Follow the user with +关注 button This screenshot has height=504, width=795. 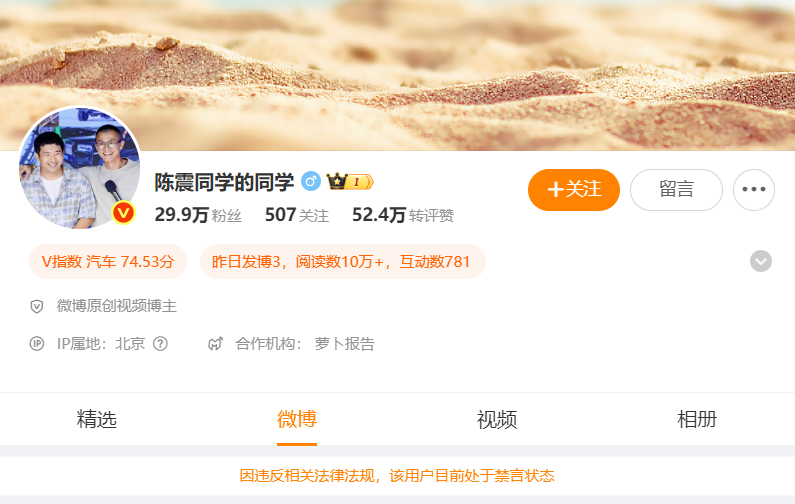point(573,190)
